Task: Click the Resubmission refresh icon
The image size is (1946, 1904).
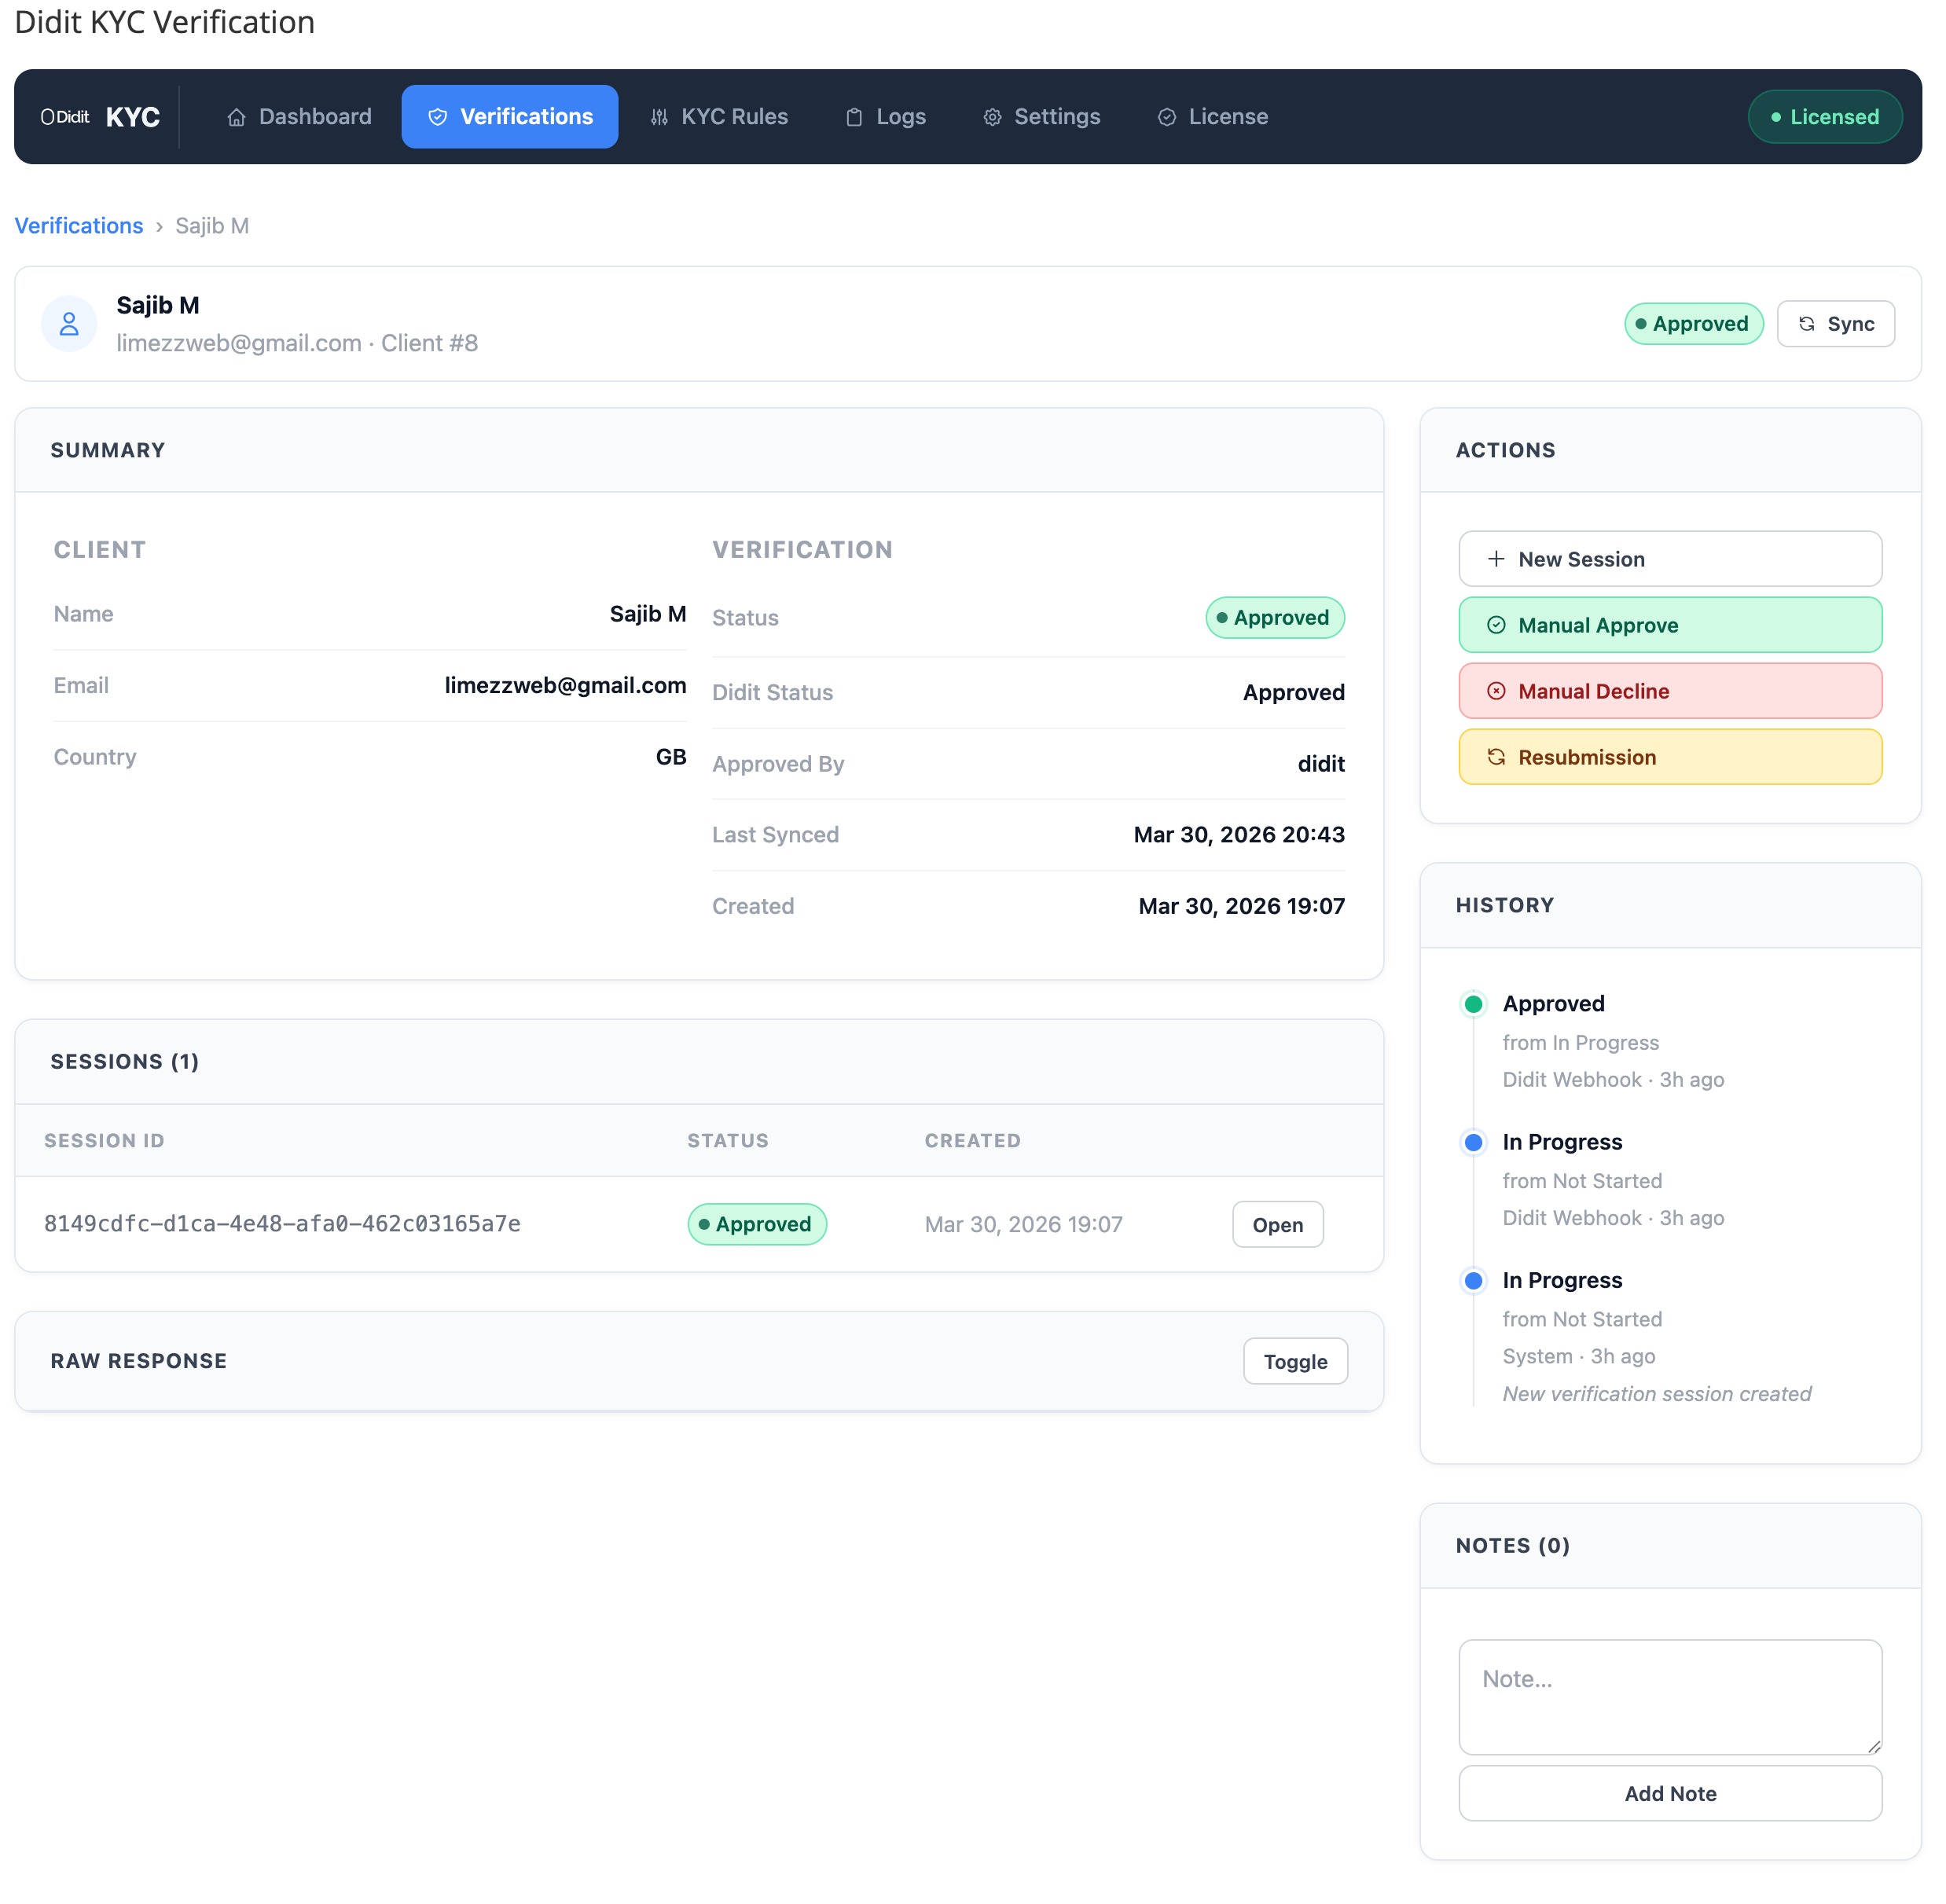Action: [1497, 757]
